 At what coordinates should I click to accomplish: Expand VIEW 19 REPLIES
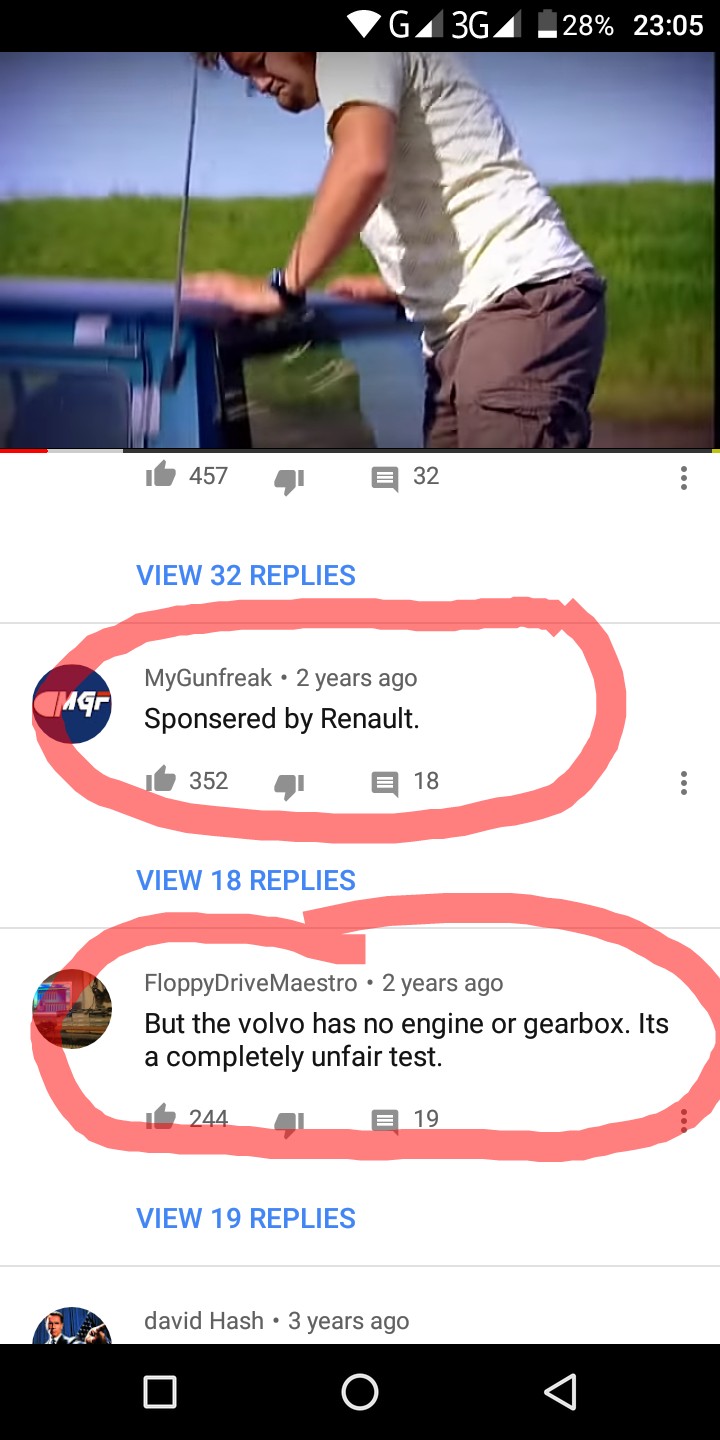[246, 1218]
